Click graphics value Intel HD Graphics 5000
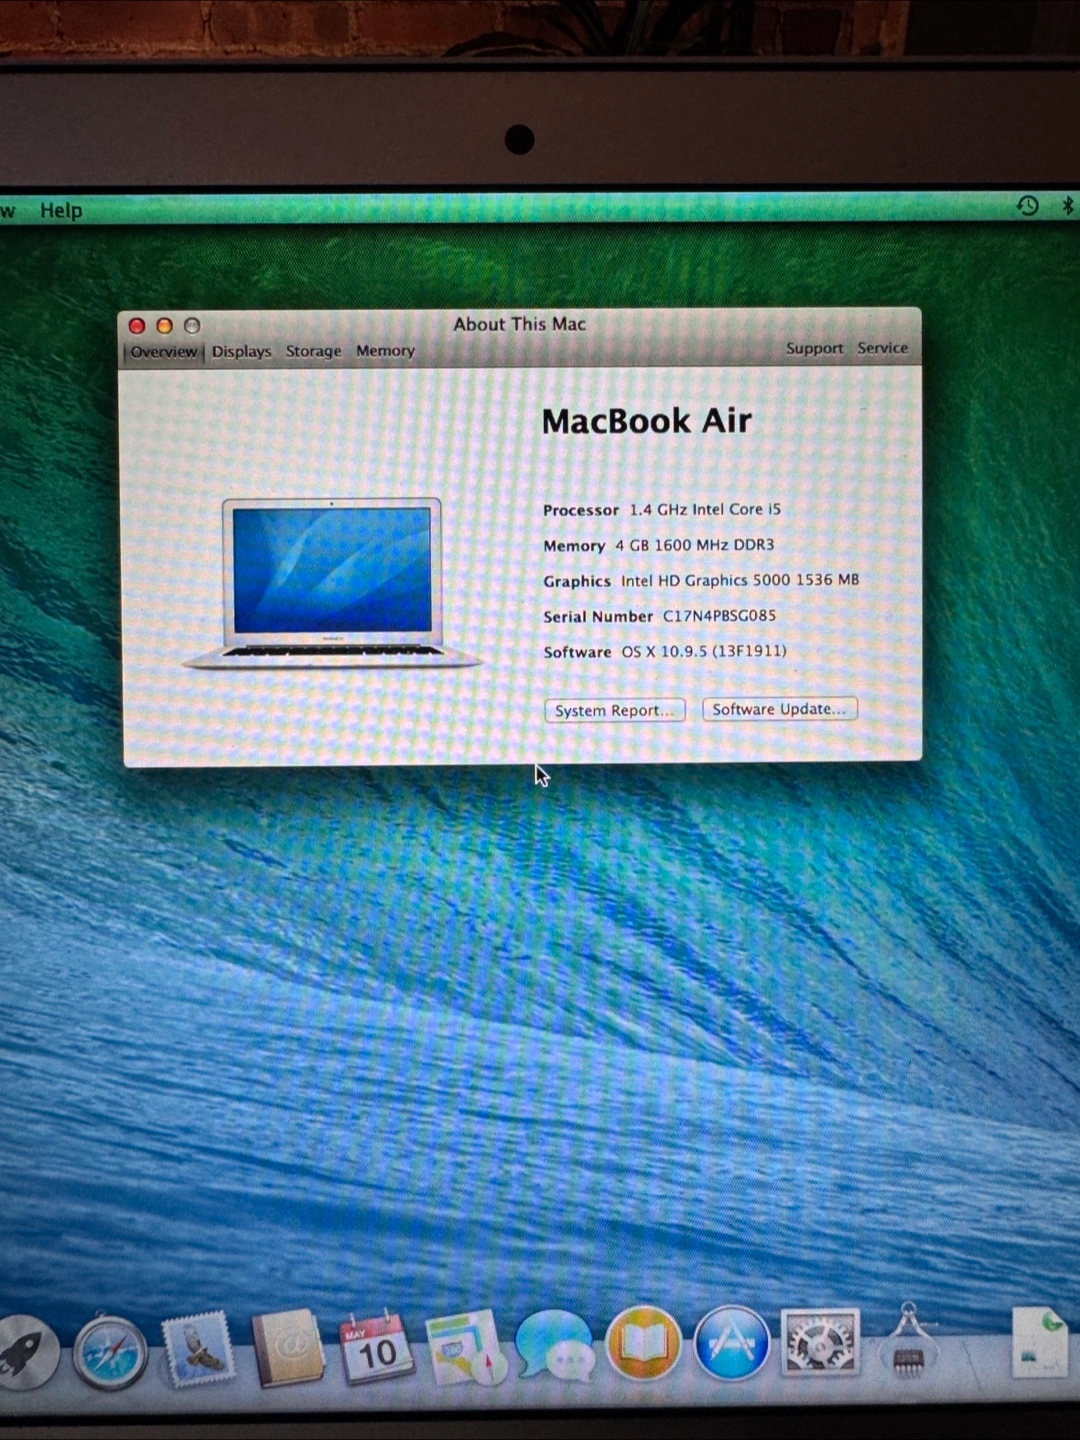 [x=740, y=580]
